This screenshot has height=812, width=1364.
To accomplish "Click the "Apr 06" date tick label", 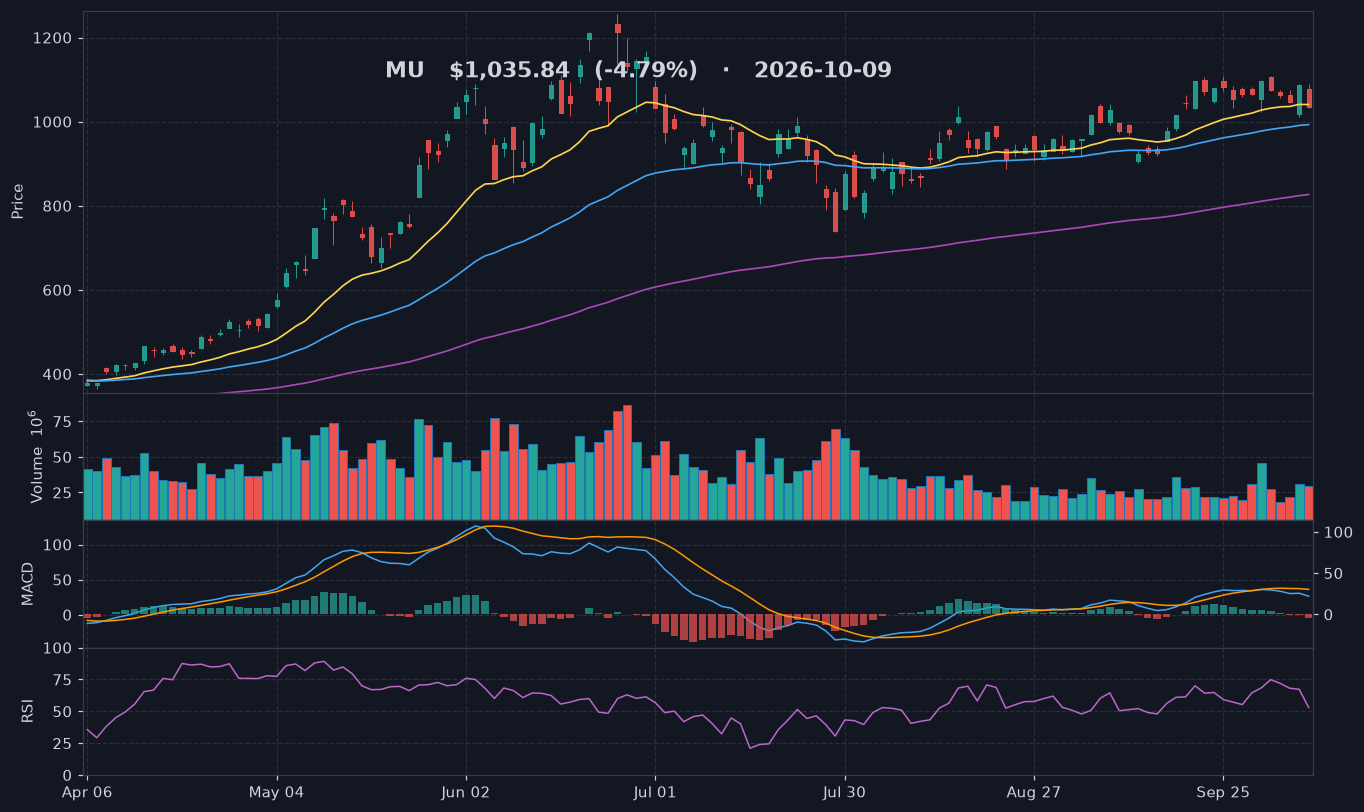I will [87, 792].
